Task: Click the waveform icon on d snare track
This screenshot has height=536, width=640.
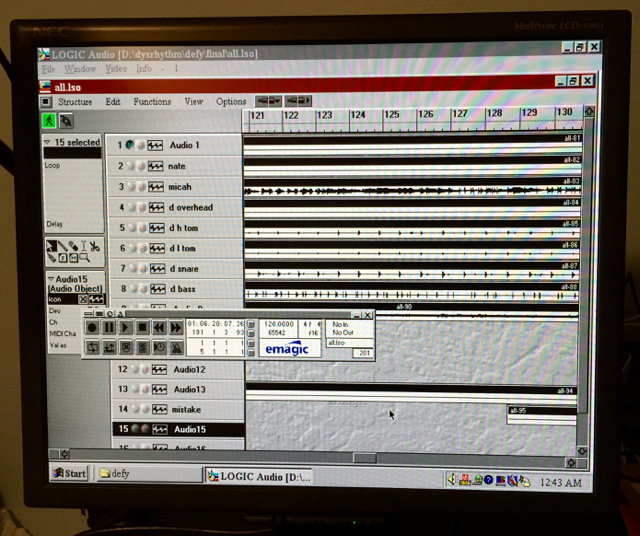Action: (x=158, y=269)
